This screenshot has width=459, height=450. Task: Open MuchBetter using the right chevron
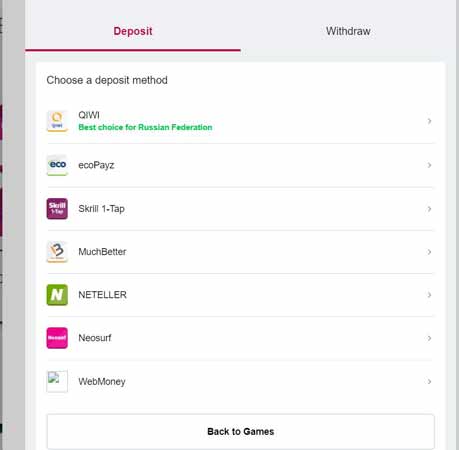[429, 252]
